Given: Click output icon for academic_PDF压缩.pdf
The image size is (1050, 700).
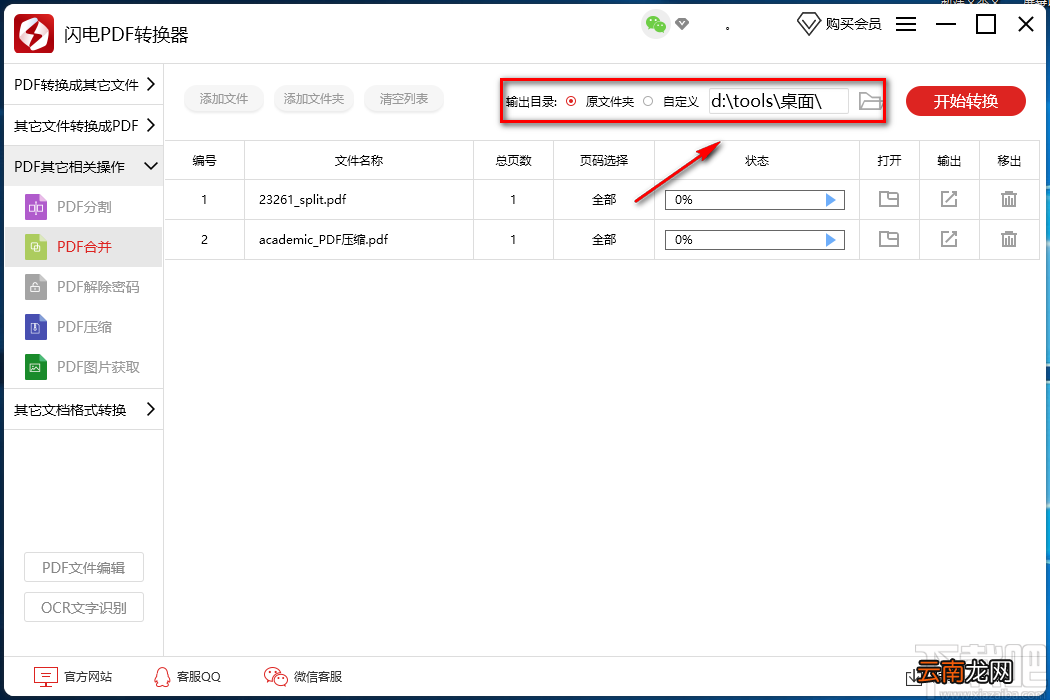Looking at the screenshot, I should (x=949, y=239).
